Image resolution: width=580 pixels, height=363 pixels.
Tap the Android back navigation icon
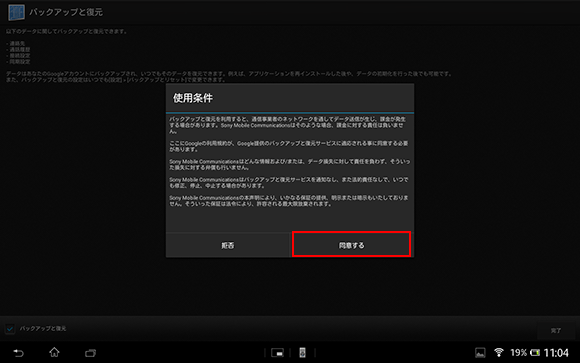point(18,353)
